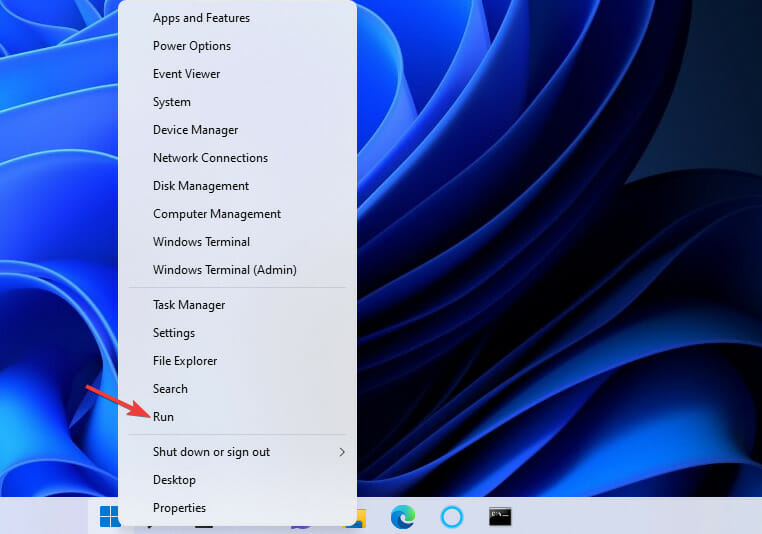Image resolution: width=762 pixels, height=534 pixels.
Task: Open the Command Prompt taskbar icon
Action: coord(500,517)
